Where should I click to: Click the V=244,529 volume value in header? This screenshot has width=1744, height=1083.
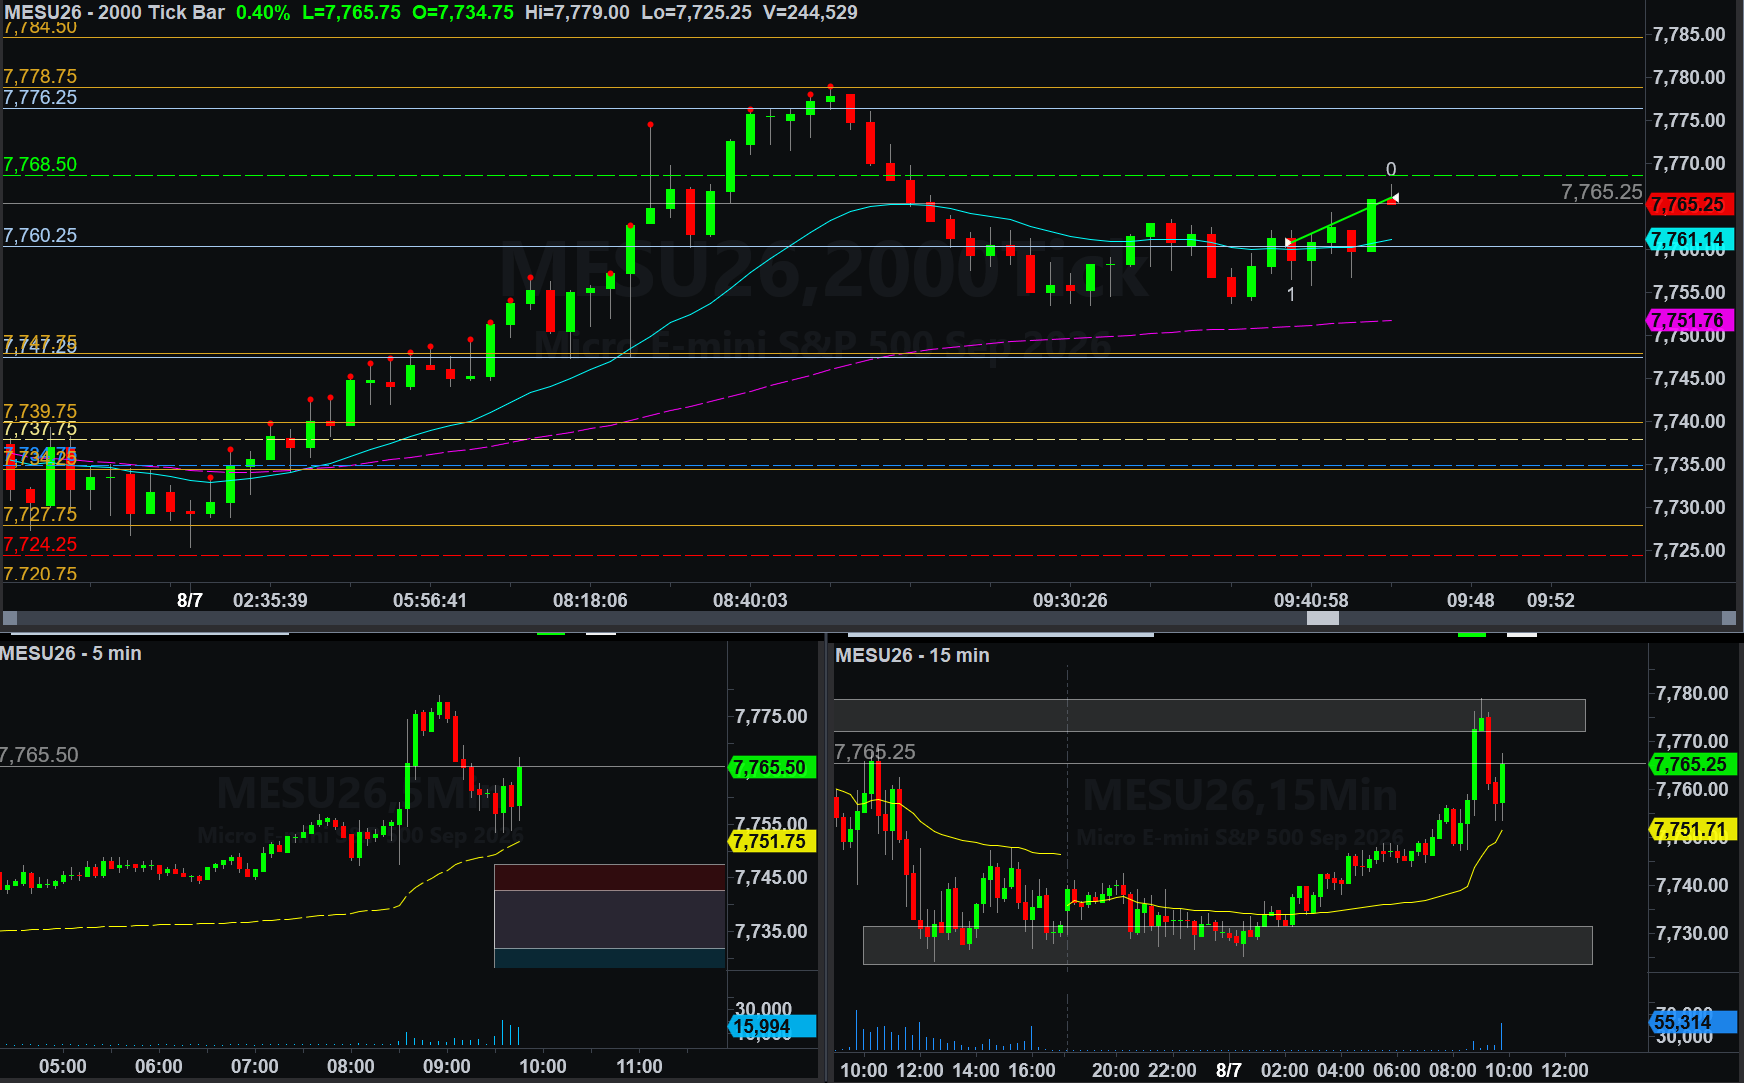(810, 13)
